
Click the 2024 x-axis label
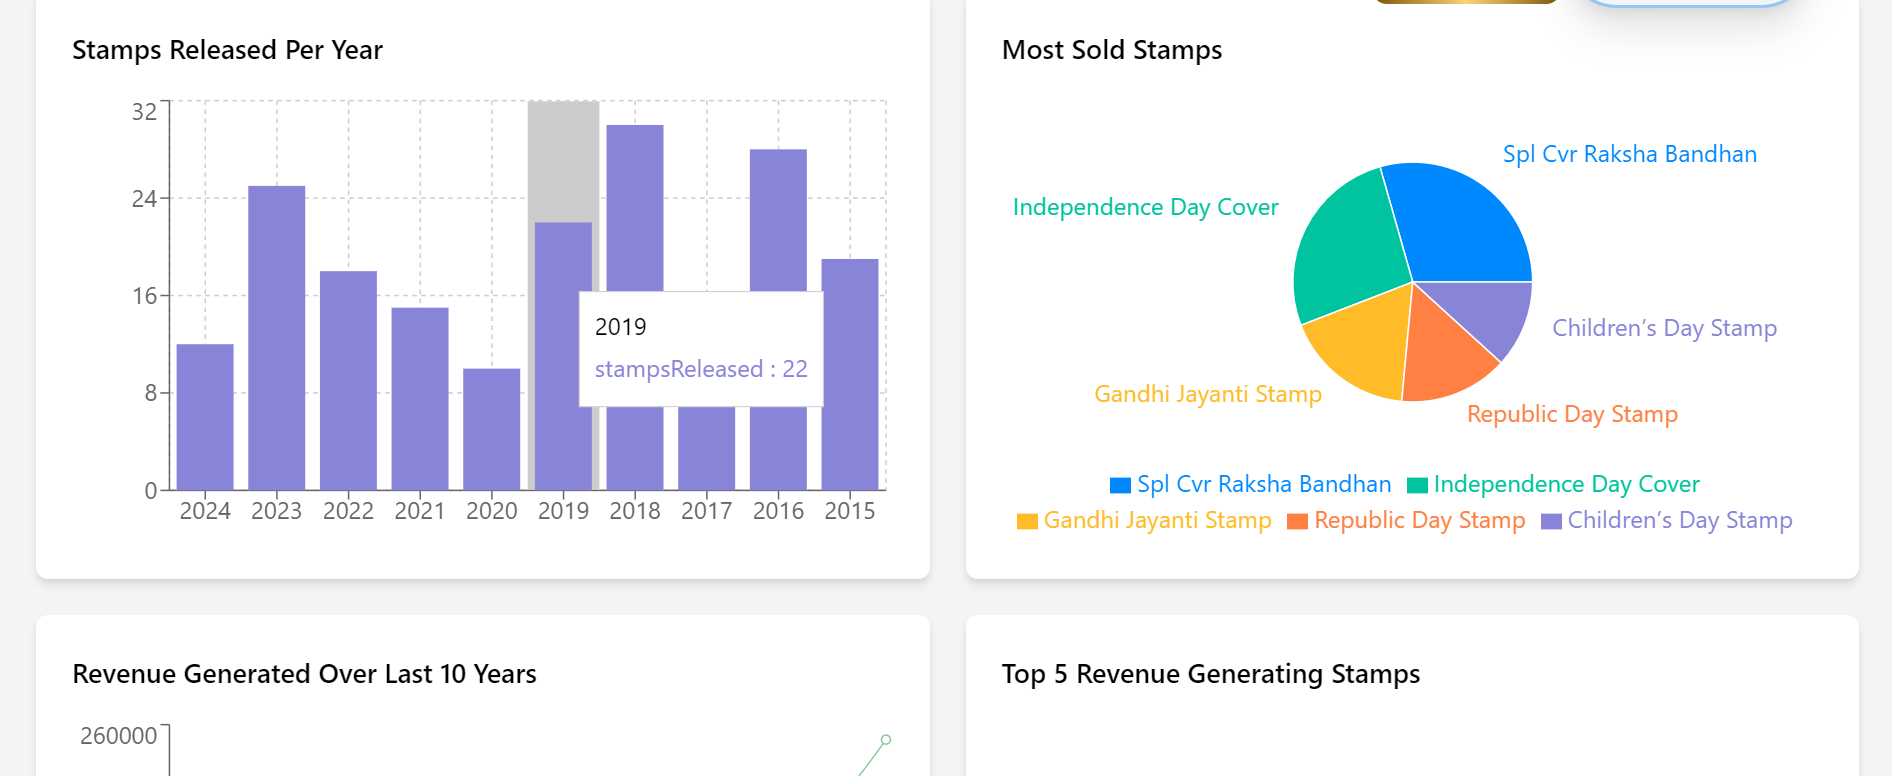click(x=205, y=511)
